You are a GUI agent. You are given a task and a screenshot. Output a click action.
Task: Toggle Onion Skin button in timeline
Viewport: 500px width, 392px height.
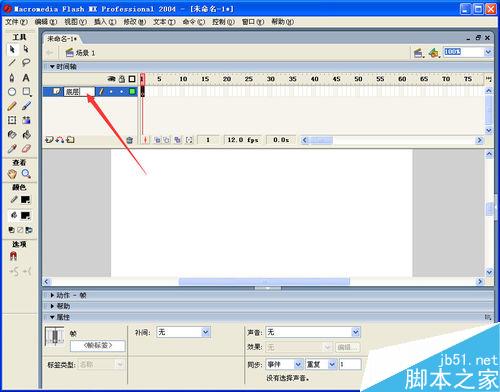(157, 140)
